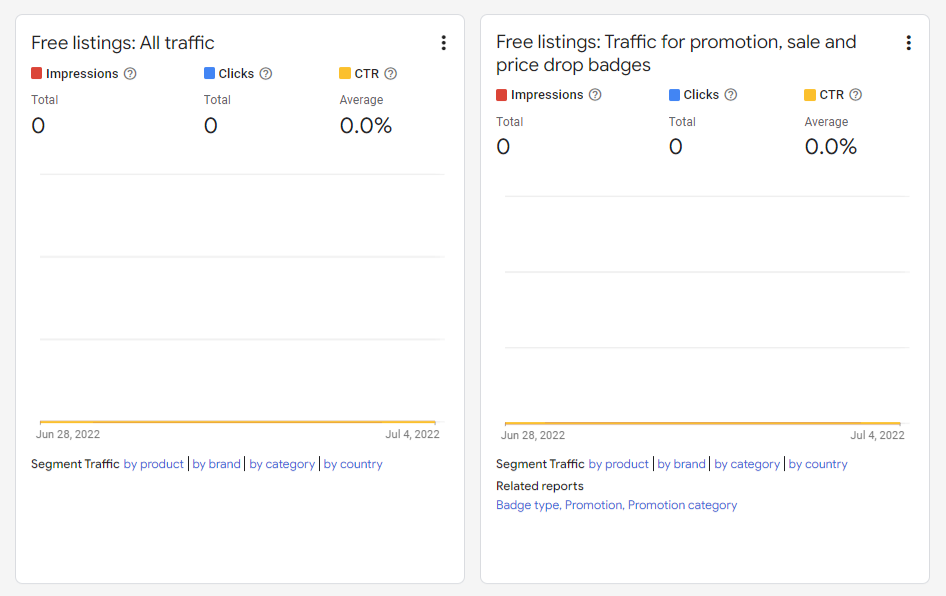Click Clicks help icon in promotion badges card
The height and width of the screenshot is (596, 946).
click(731, 95)
